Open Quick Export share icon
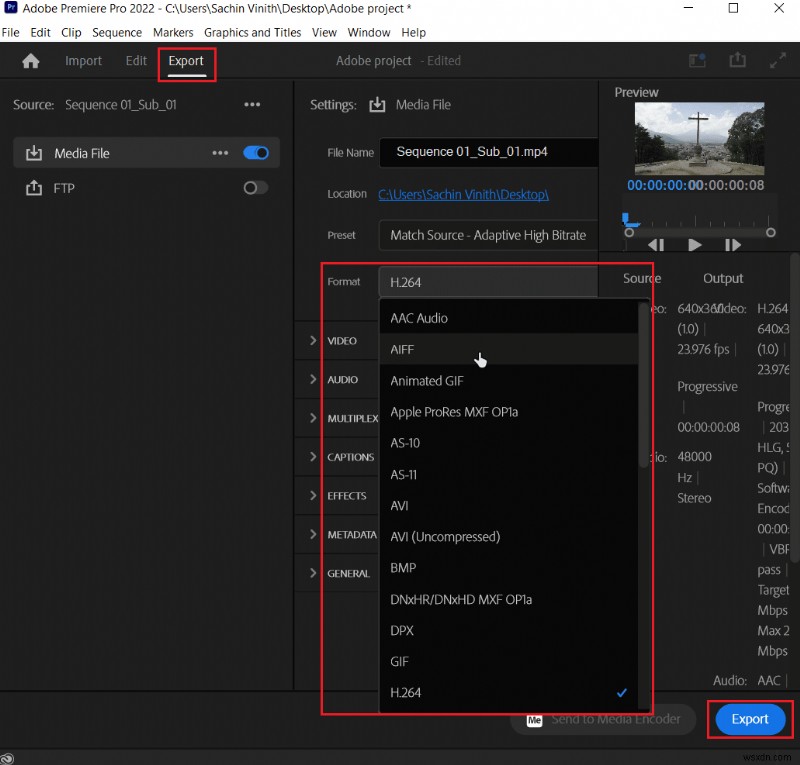This screenshot has width=800, height=765. (738, 61)
